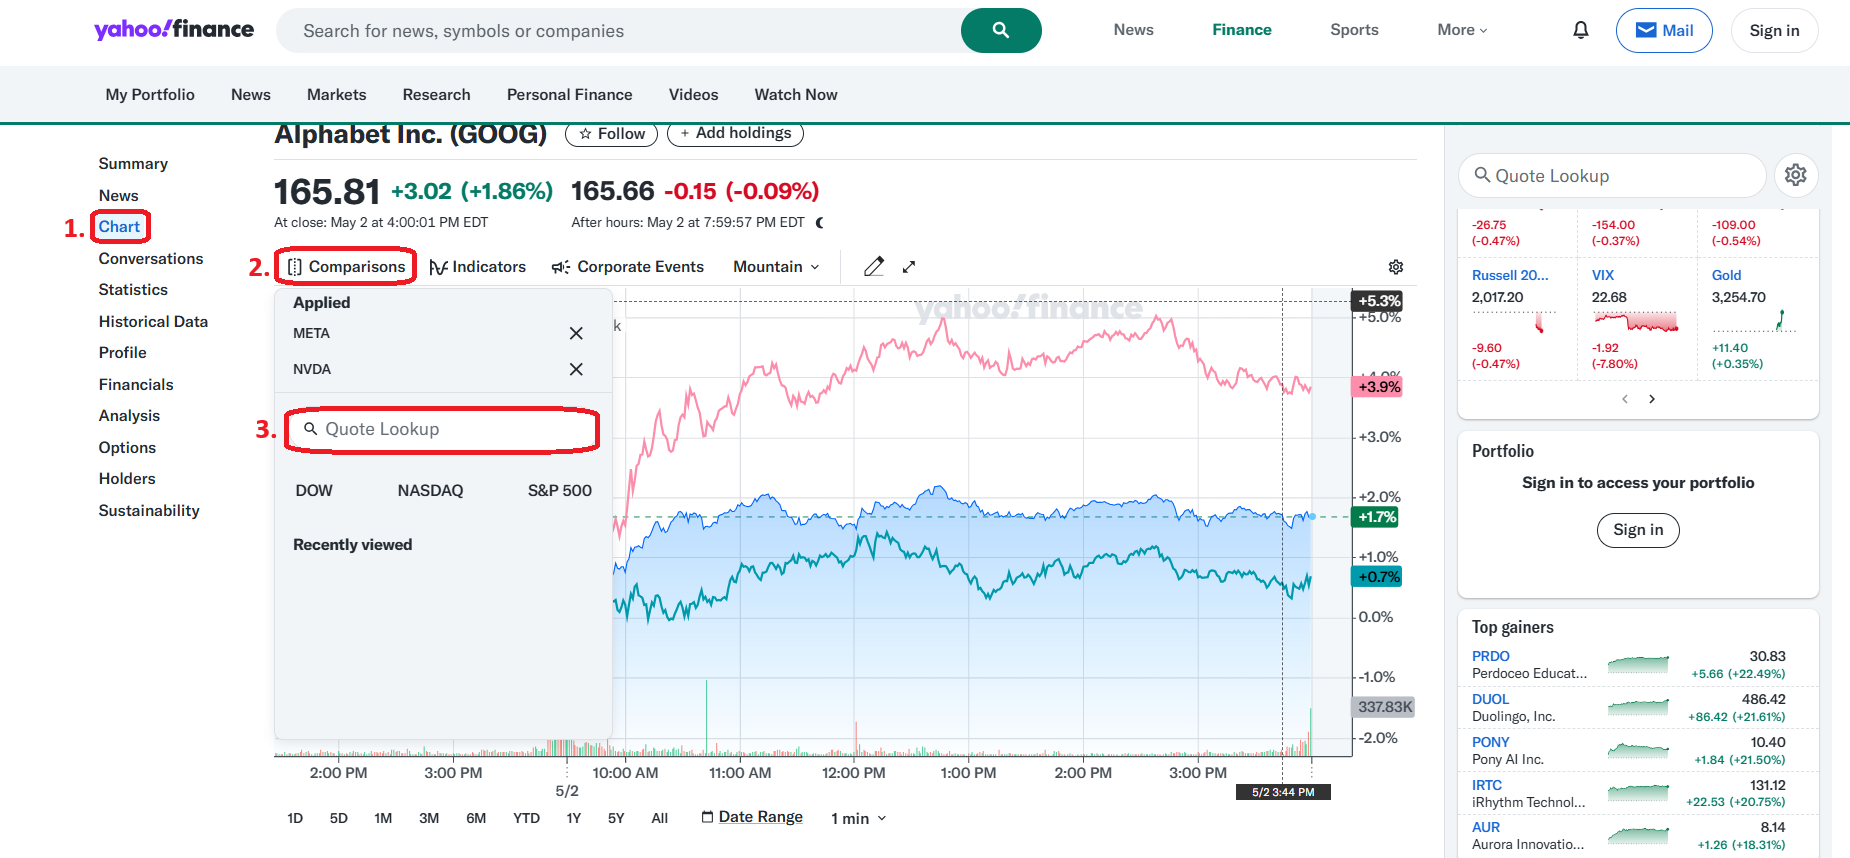
Task: Open Personal Finance in nav bar
Action: (570, 95)
